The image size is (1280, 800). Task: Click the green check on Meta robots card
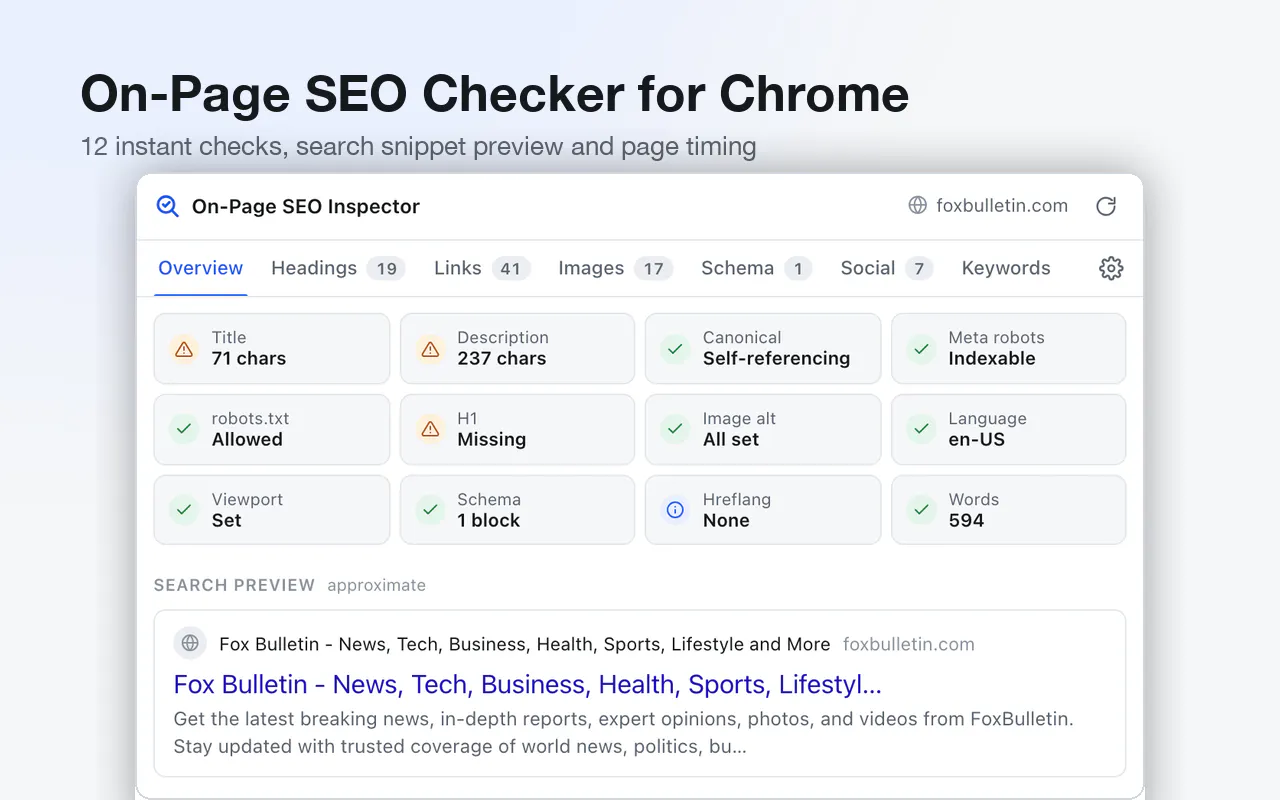pyautogui.click(x=921, y=349)
